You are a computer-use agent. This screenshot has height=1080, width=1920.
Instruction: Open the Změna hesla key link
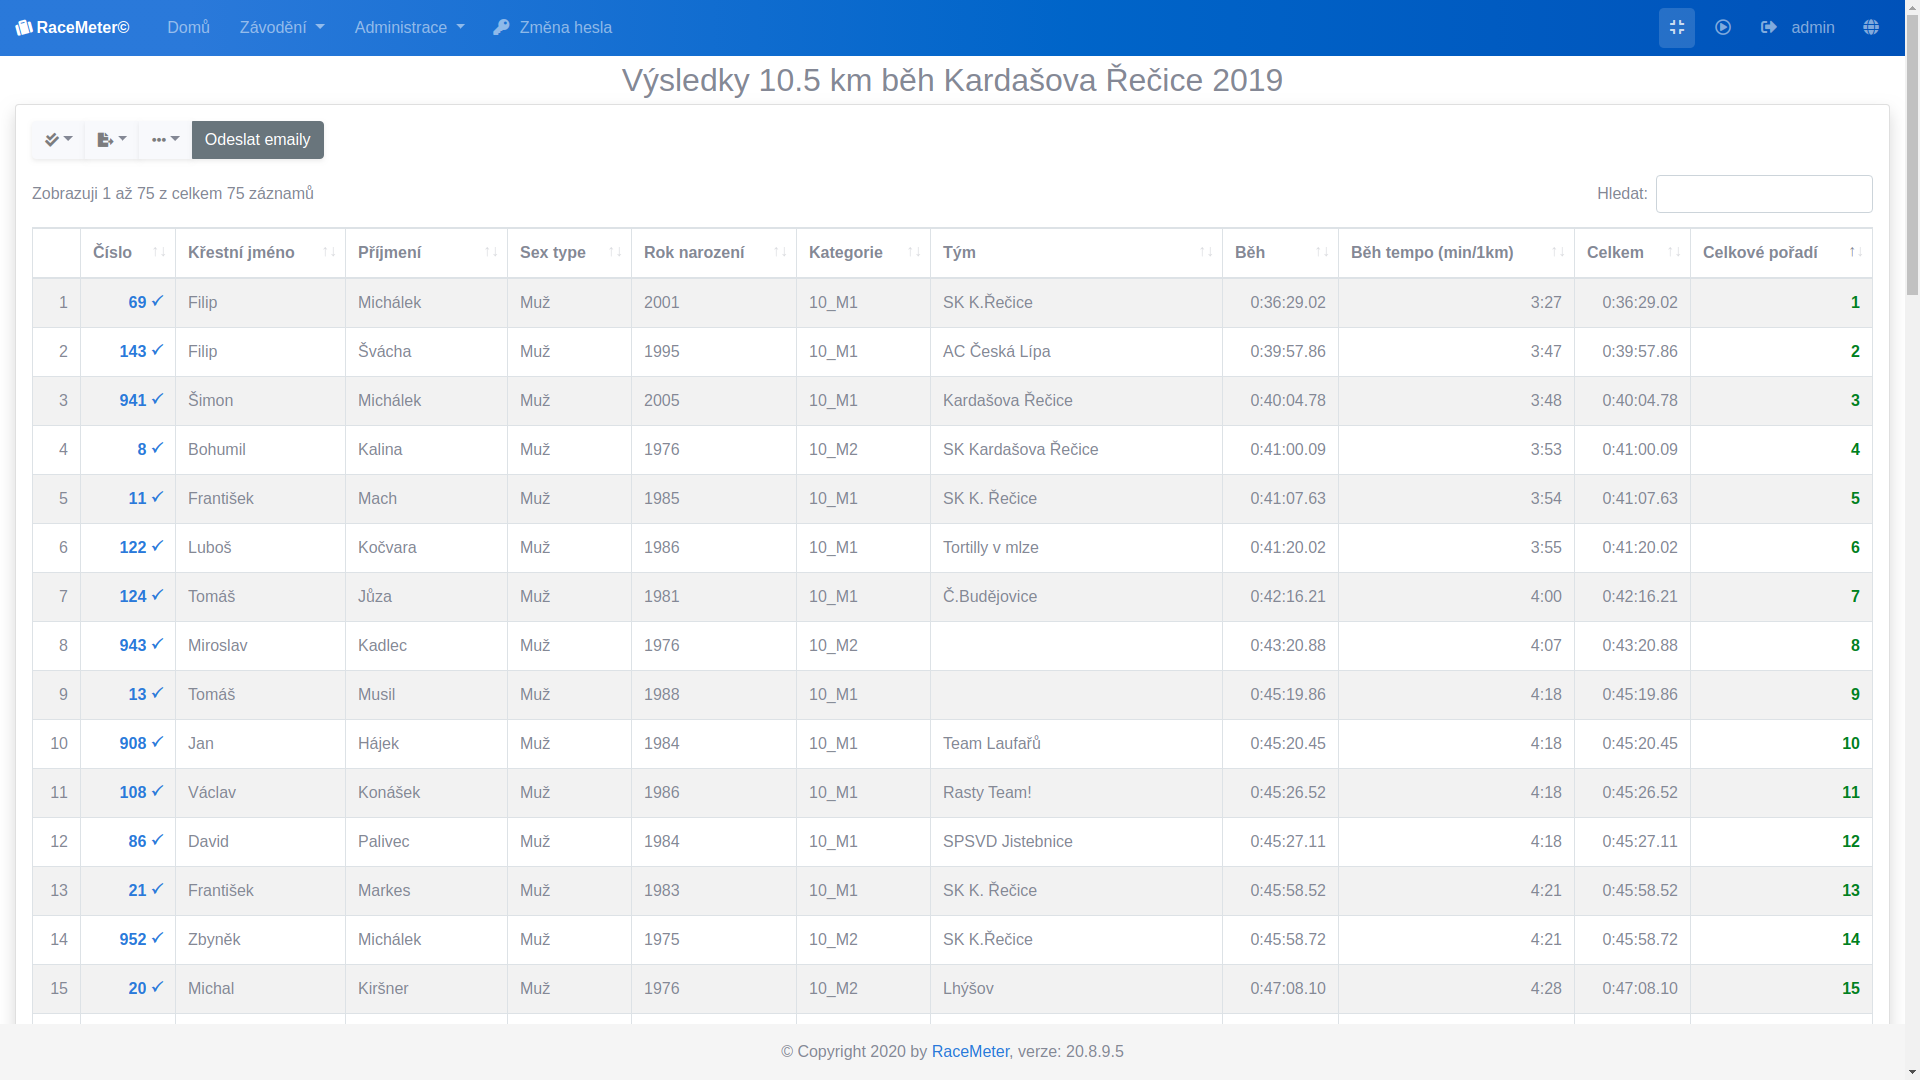[552, 28]
